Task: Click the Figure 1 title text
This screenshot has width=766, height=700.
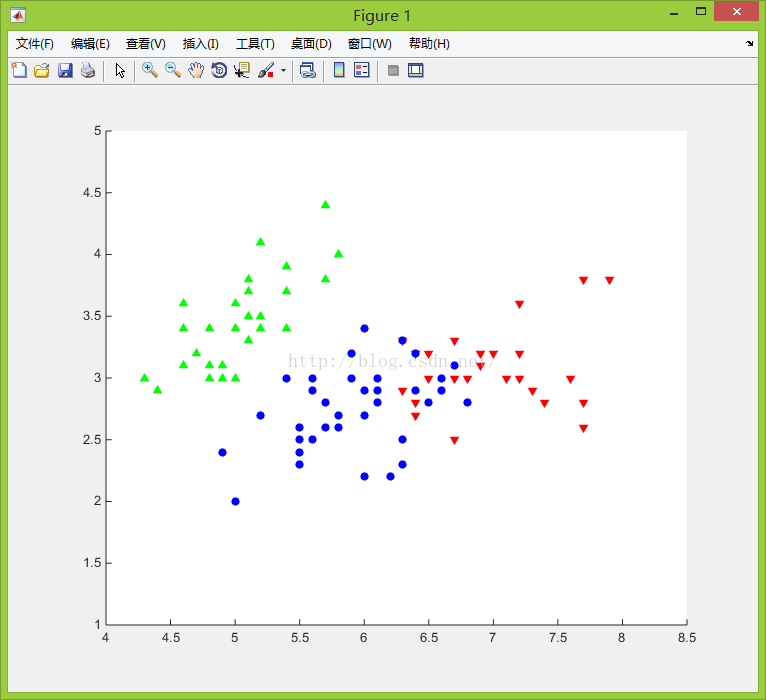Action: pyautogui.click(x=382, y=16)
